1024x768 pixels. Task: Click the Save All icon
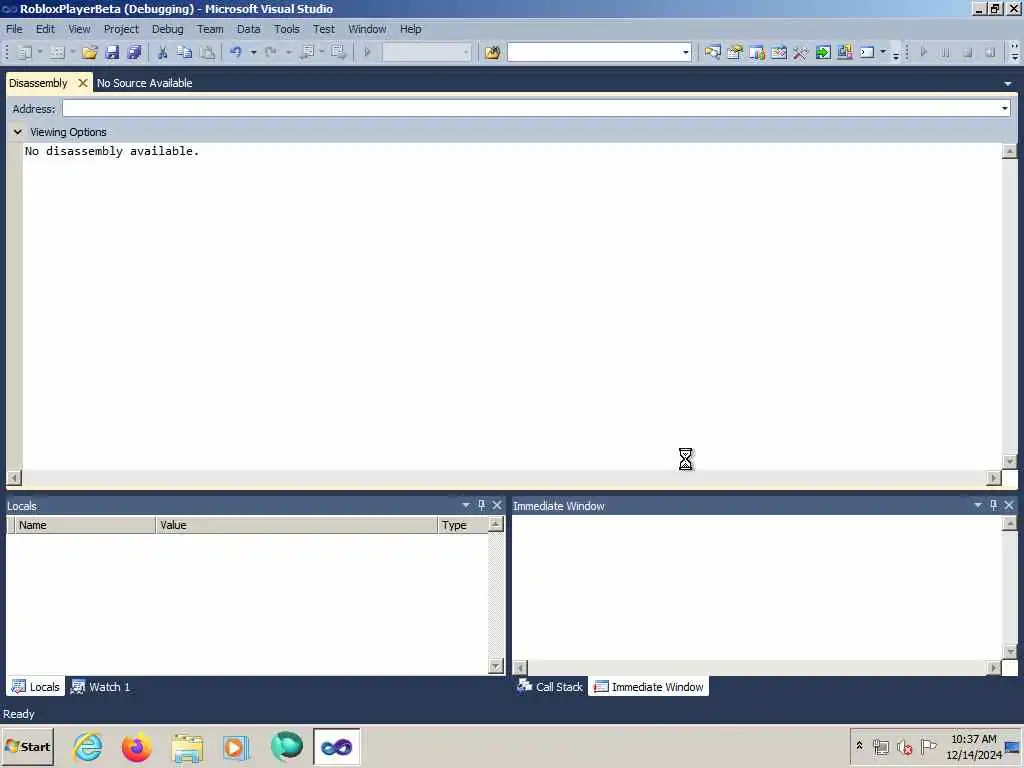click(135, 52)
